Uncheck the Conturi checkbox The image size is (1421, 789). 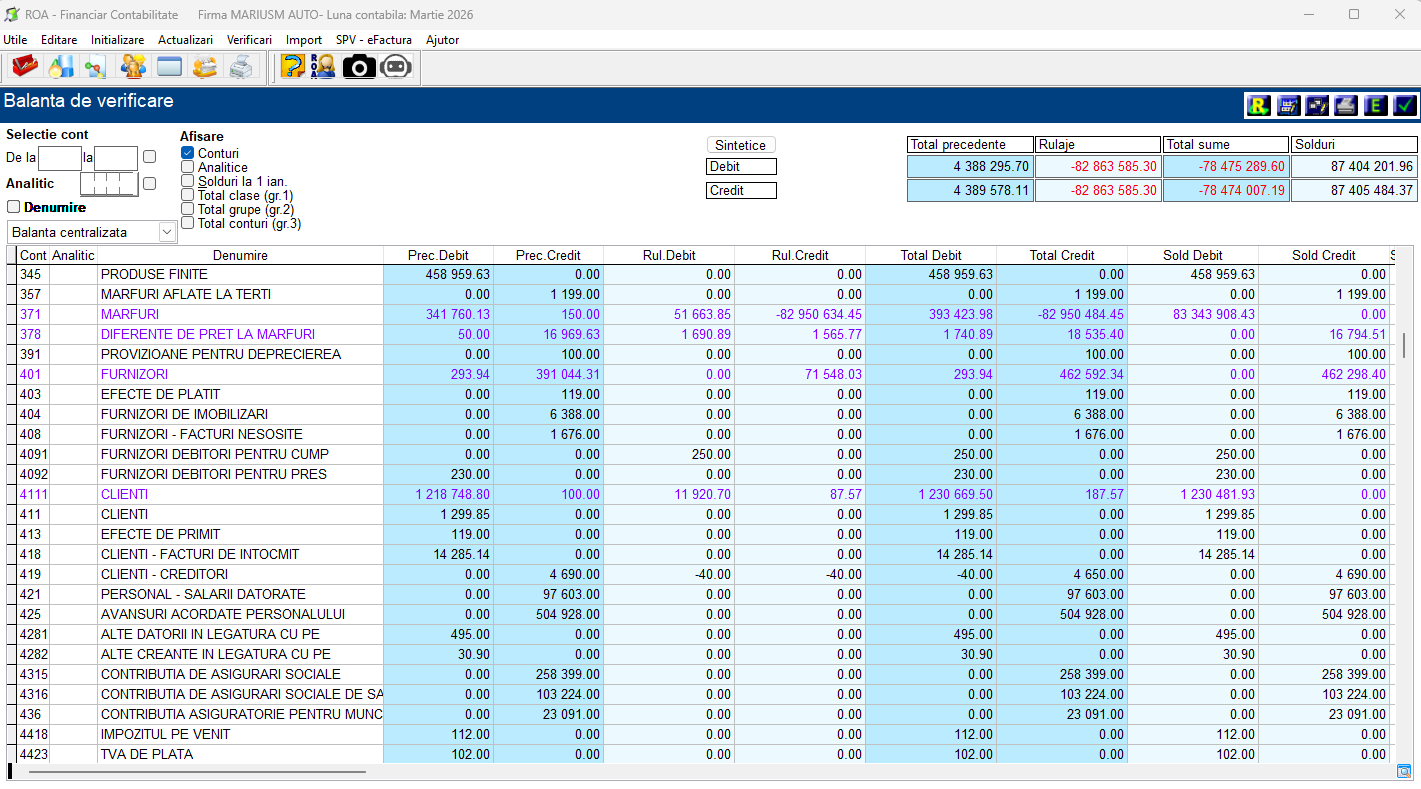(187, 153)
